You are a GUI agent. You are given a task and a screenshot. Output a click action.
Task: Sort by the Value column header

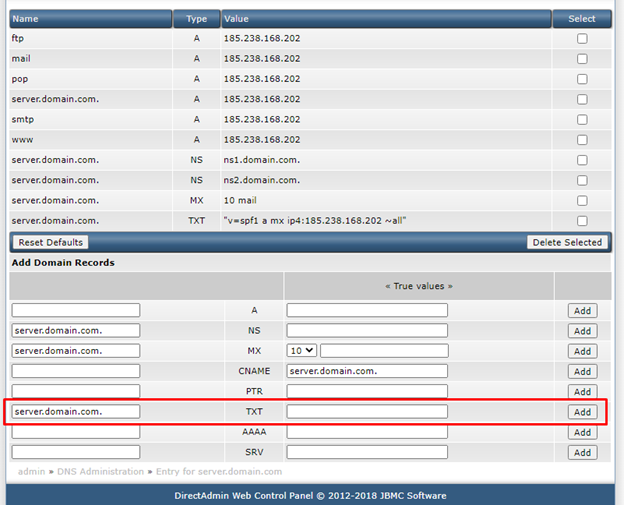(386, 19)
